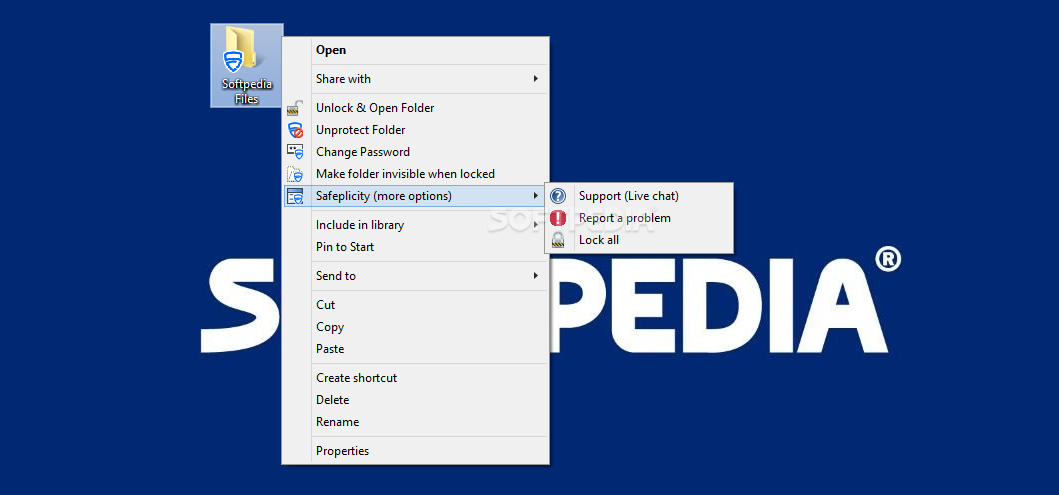Click the Unprotect Folder shield icon
The width and height of the screenshot is (1059, 495).
click(x=295, y=130)
